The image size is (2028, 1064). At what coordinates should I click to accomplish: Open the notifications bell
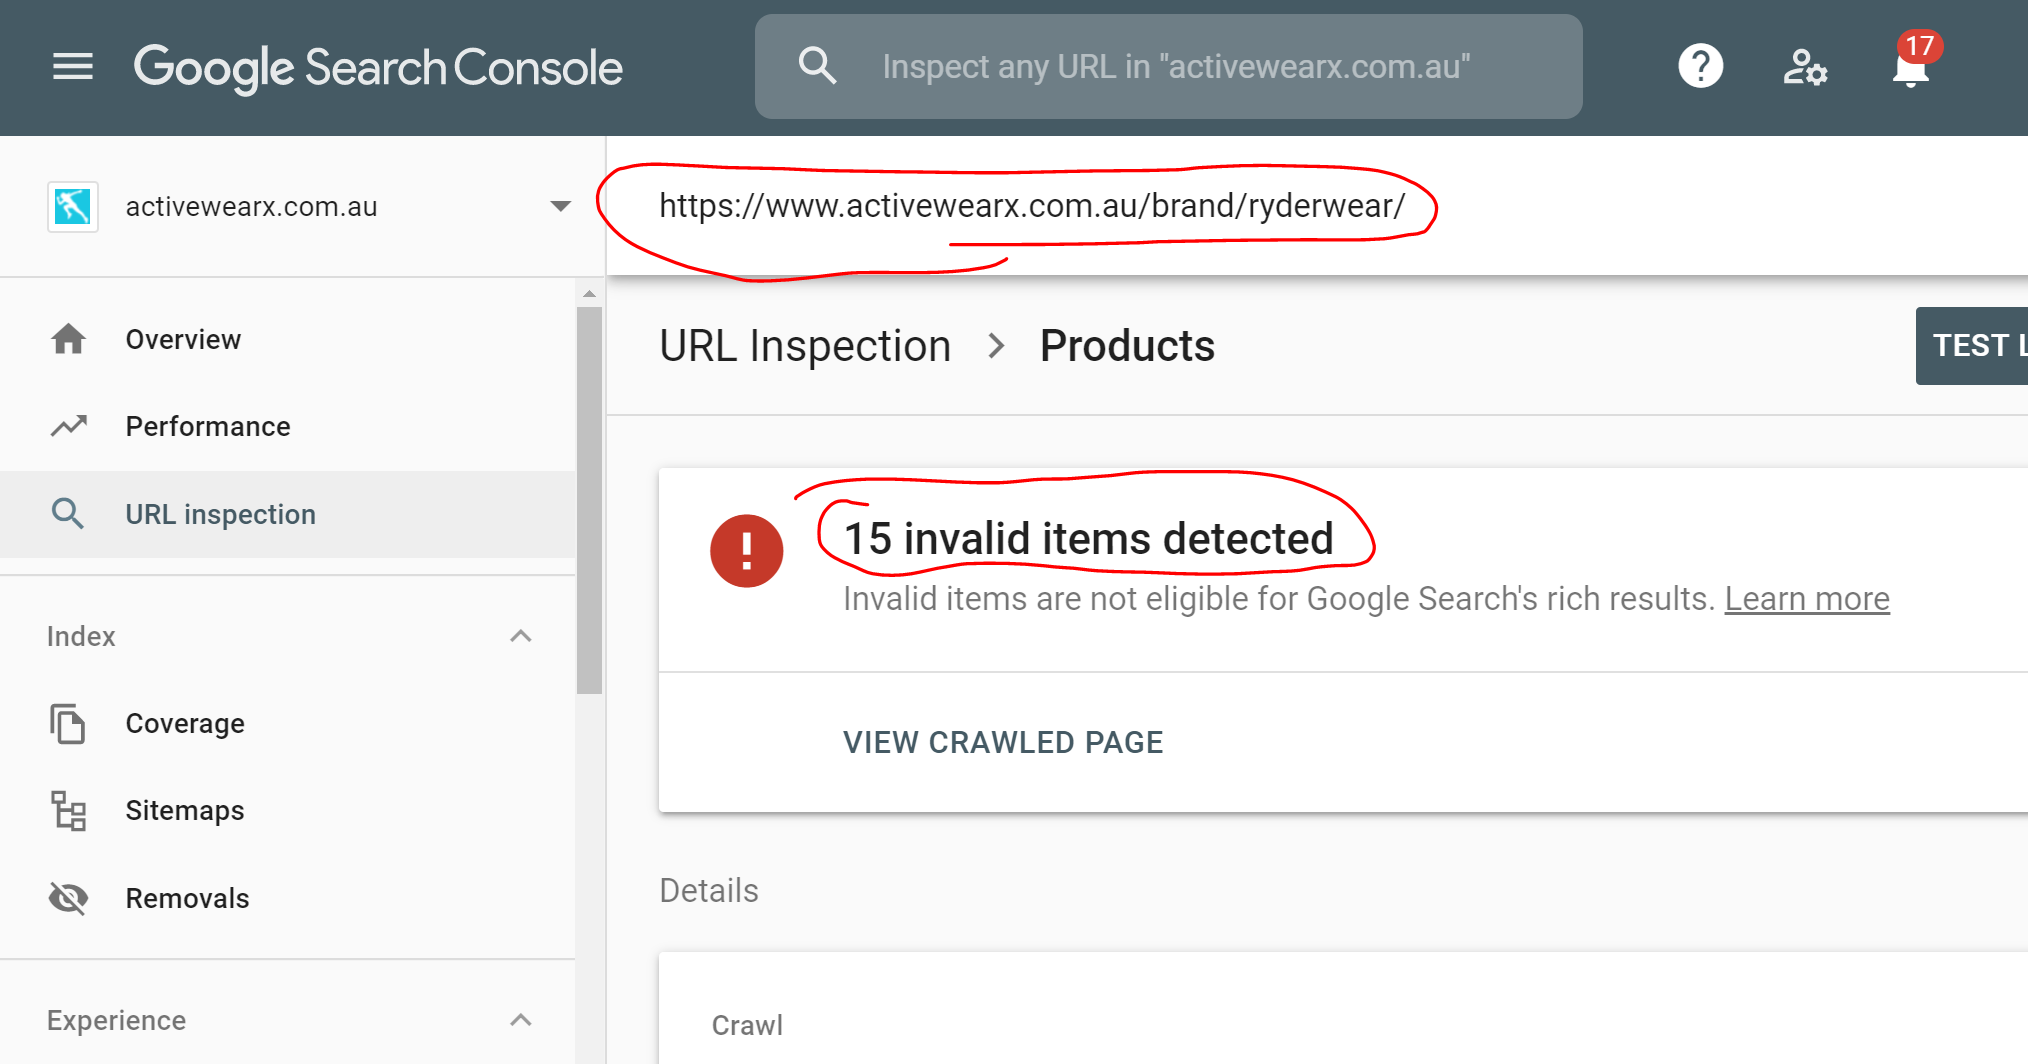(1910, 69)
